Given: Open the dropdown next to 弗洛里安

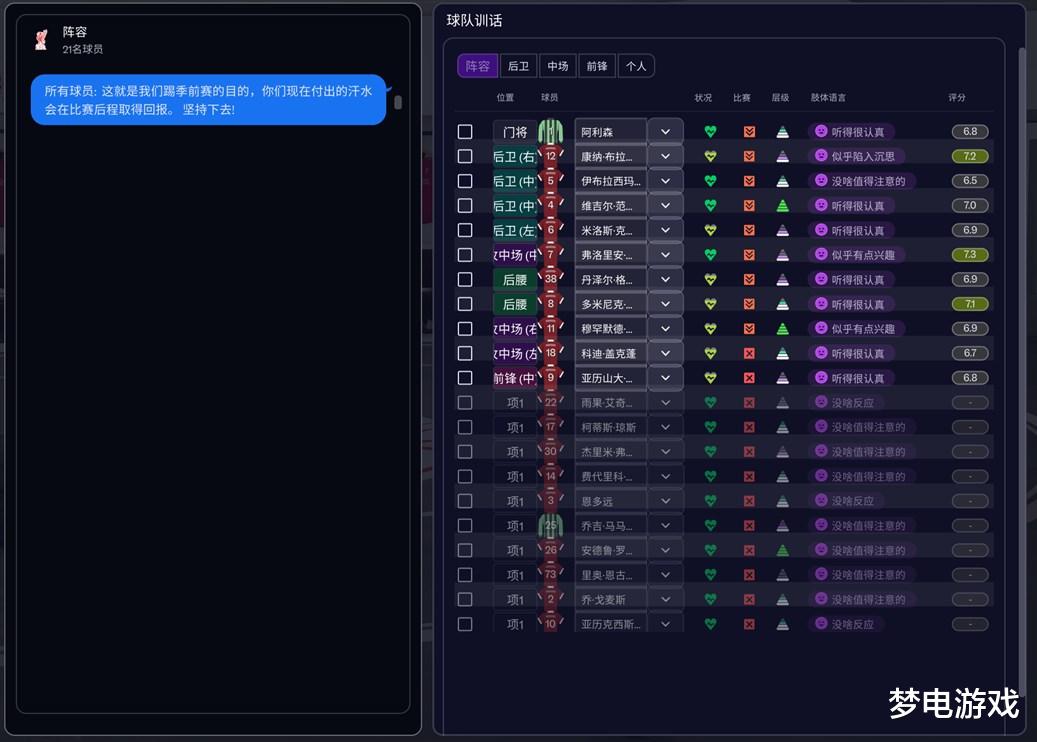Looking at the screenshot, I should [x=665, y=255].
